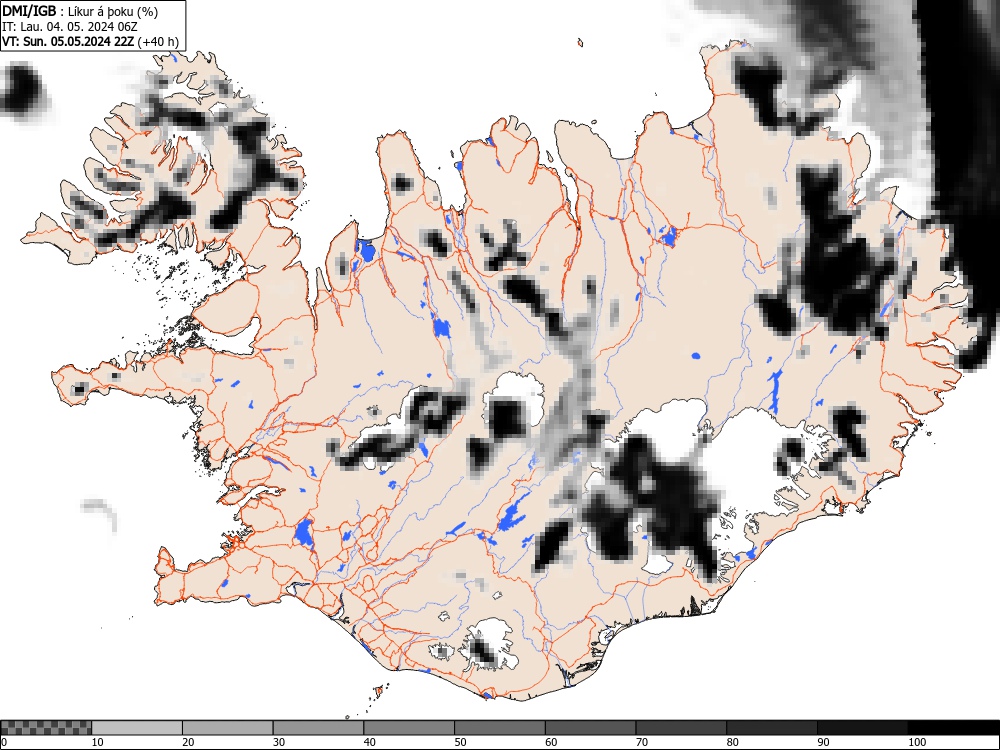Click the '30' legend scale label
This screenshot has width=1000, height=750.
(x=279, y=742)
